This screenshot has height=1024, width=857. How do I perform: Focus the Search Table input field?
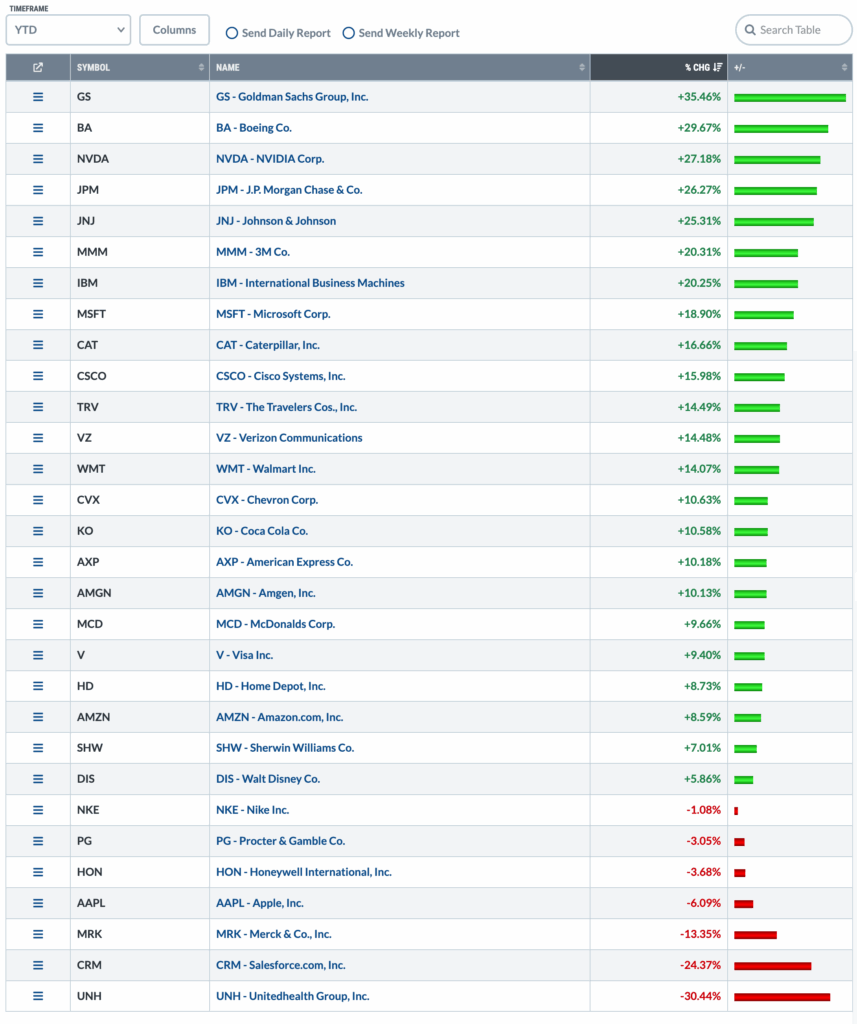pyautogui.click(x=794, y=30)
